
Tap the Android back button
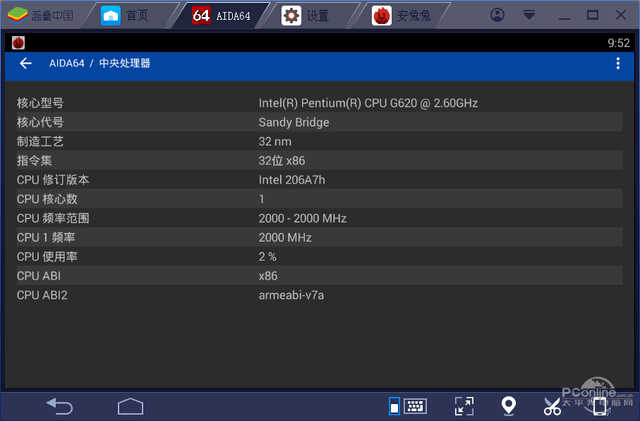60,406
